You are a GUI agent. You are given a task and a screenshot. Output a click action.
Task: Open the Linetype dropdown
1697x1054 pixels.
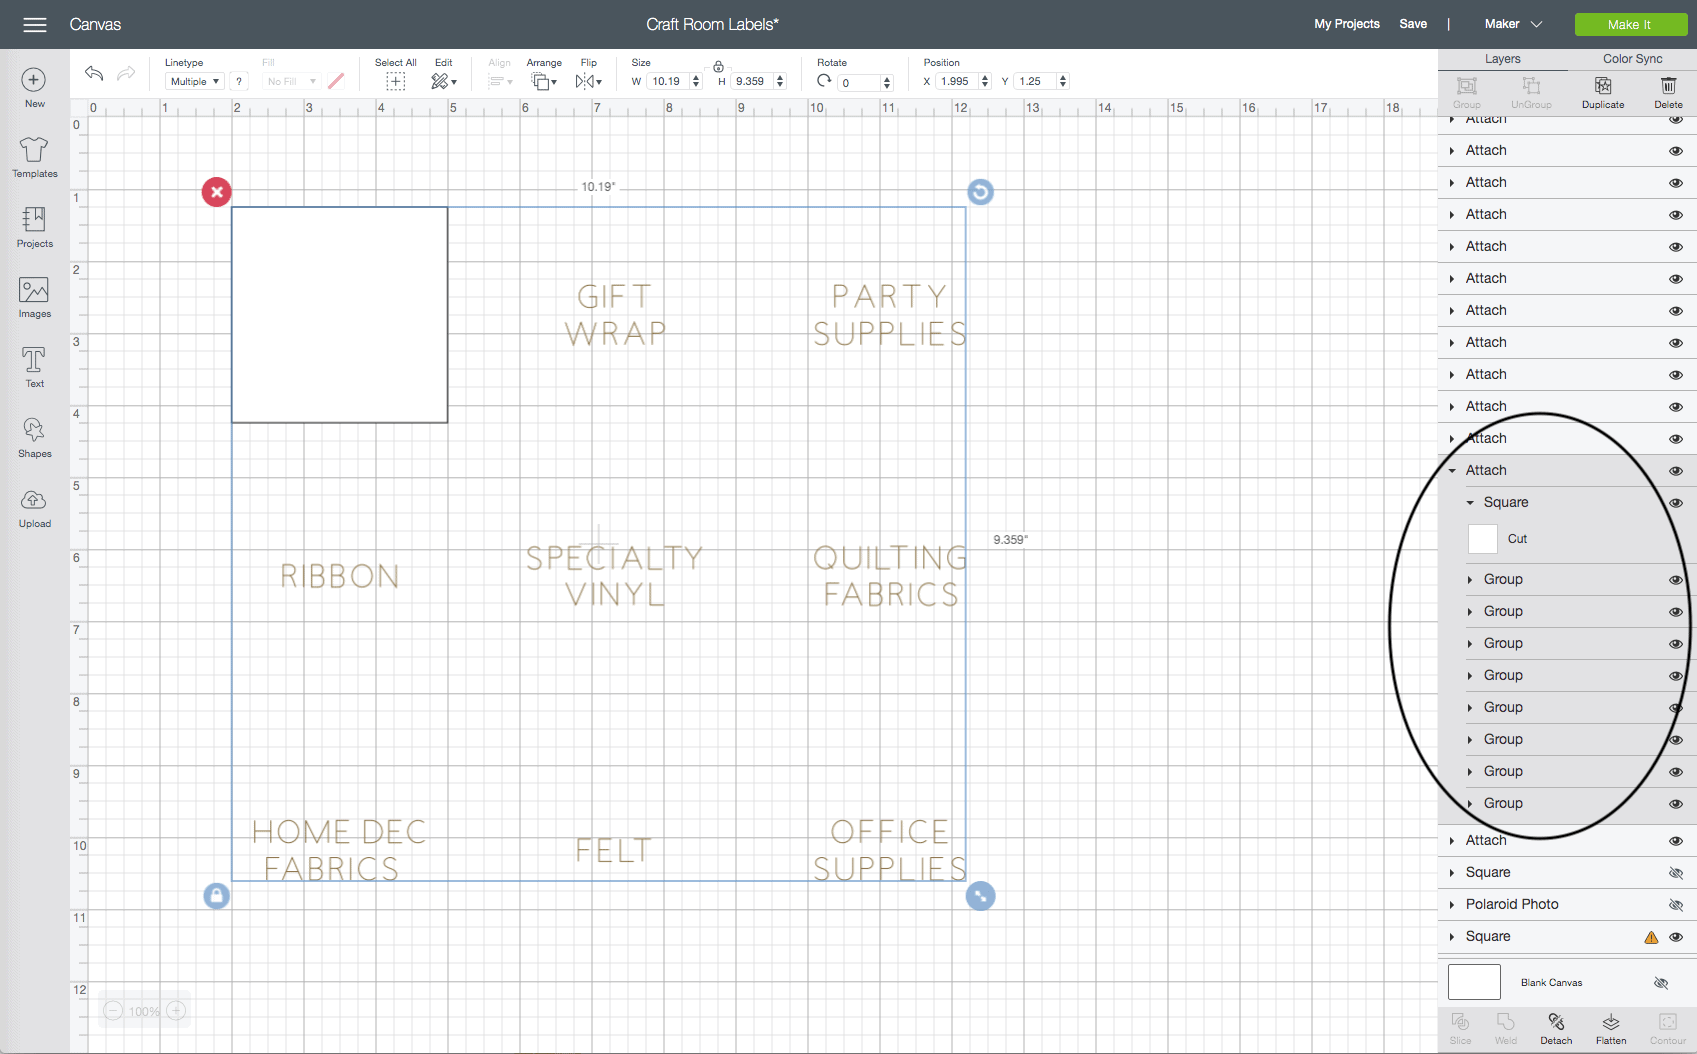click(194, 82)
